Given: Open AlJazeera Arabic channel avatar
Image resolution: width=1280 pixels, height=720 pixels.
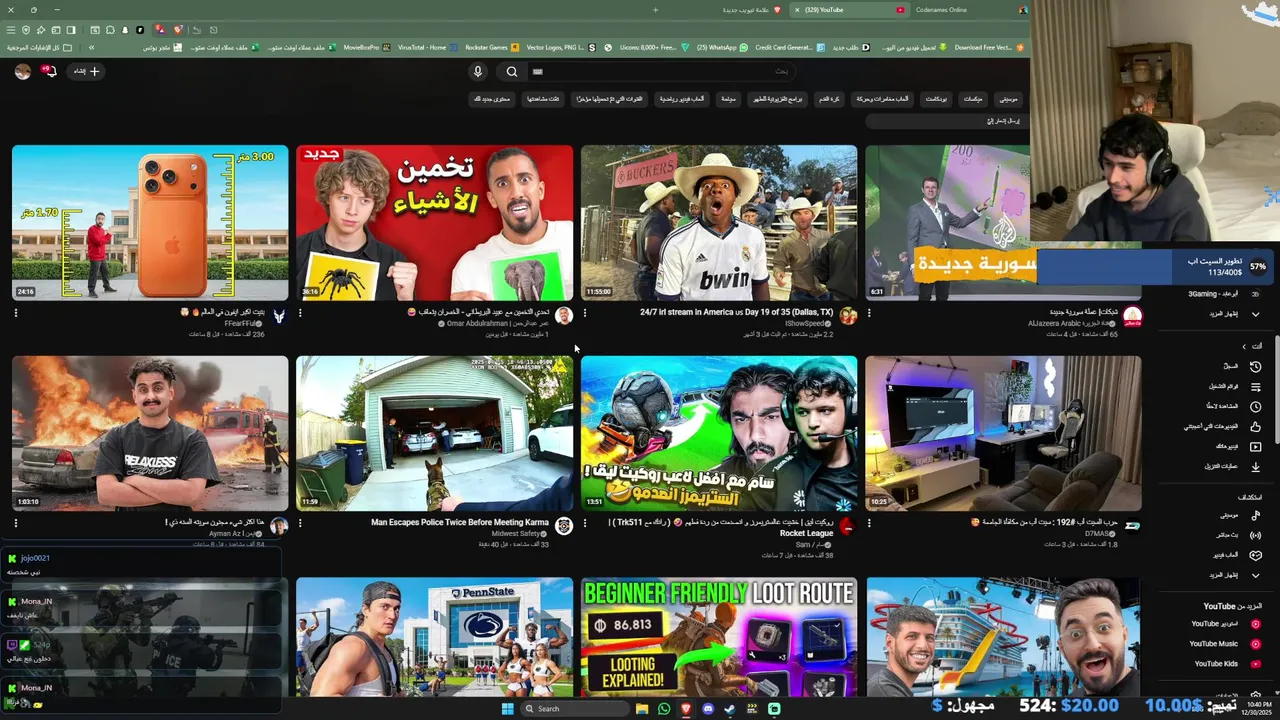Looking at the screenshot, I should (1132, 316).
